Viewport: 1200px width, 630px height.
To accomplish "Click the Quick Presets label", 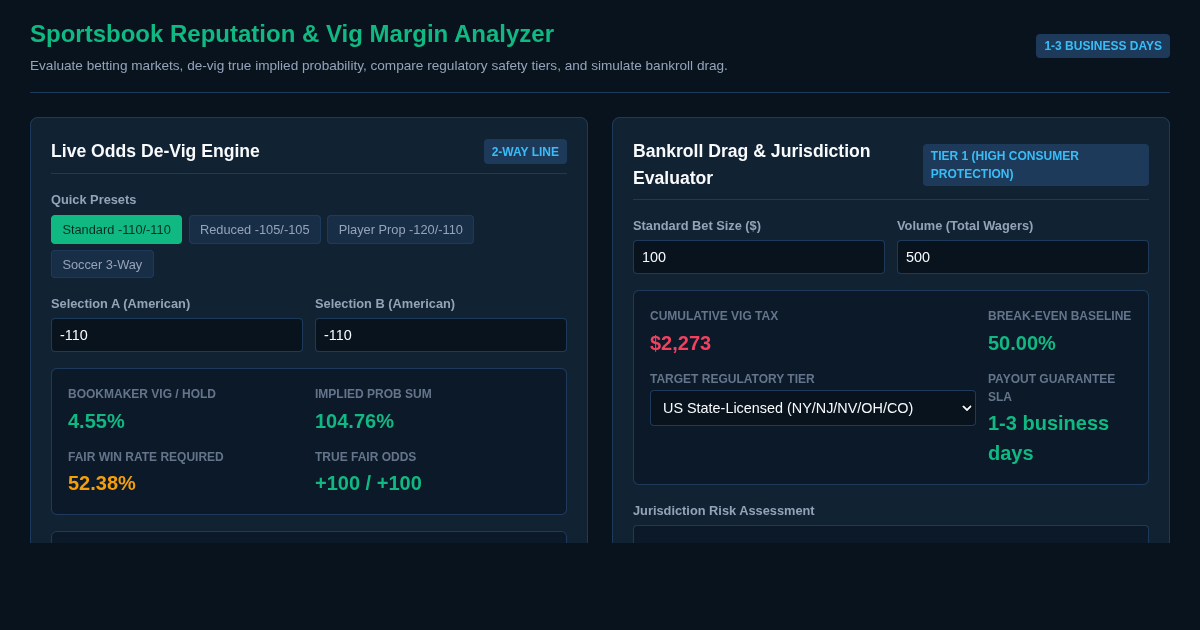I will pyautogui.click(x=94, y=199).
